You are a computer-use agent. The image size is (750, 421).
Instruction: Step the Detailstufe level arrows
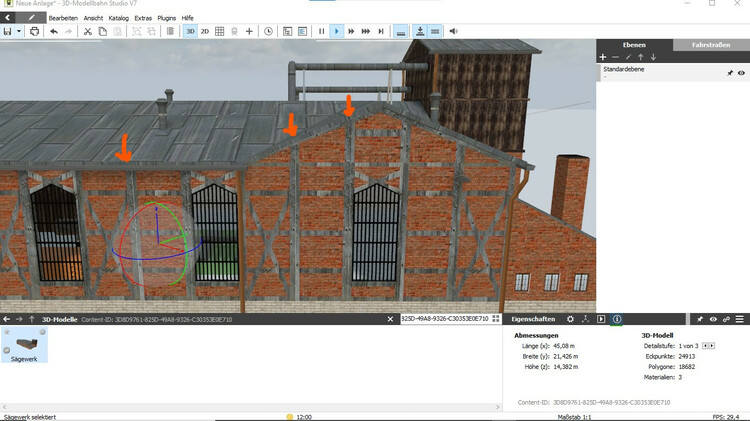709,345
